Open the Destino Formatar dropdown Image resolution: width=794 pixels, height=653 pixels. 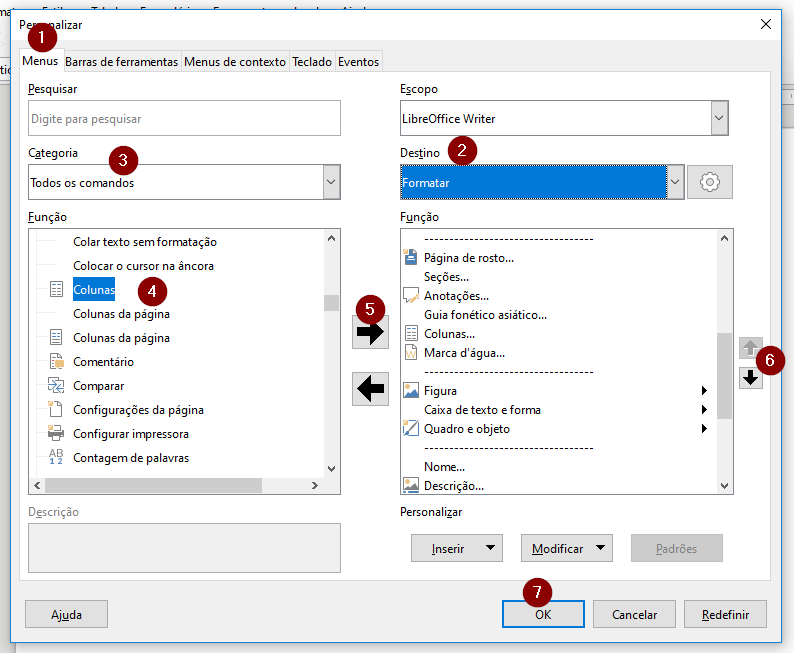pos(675,183)
